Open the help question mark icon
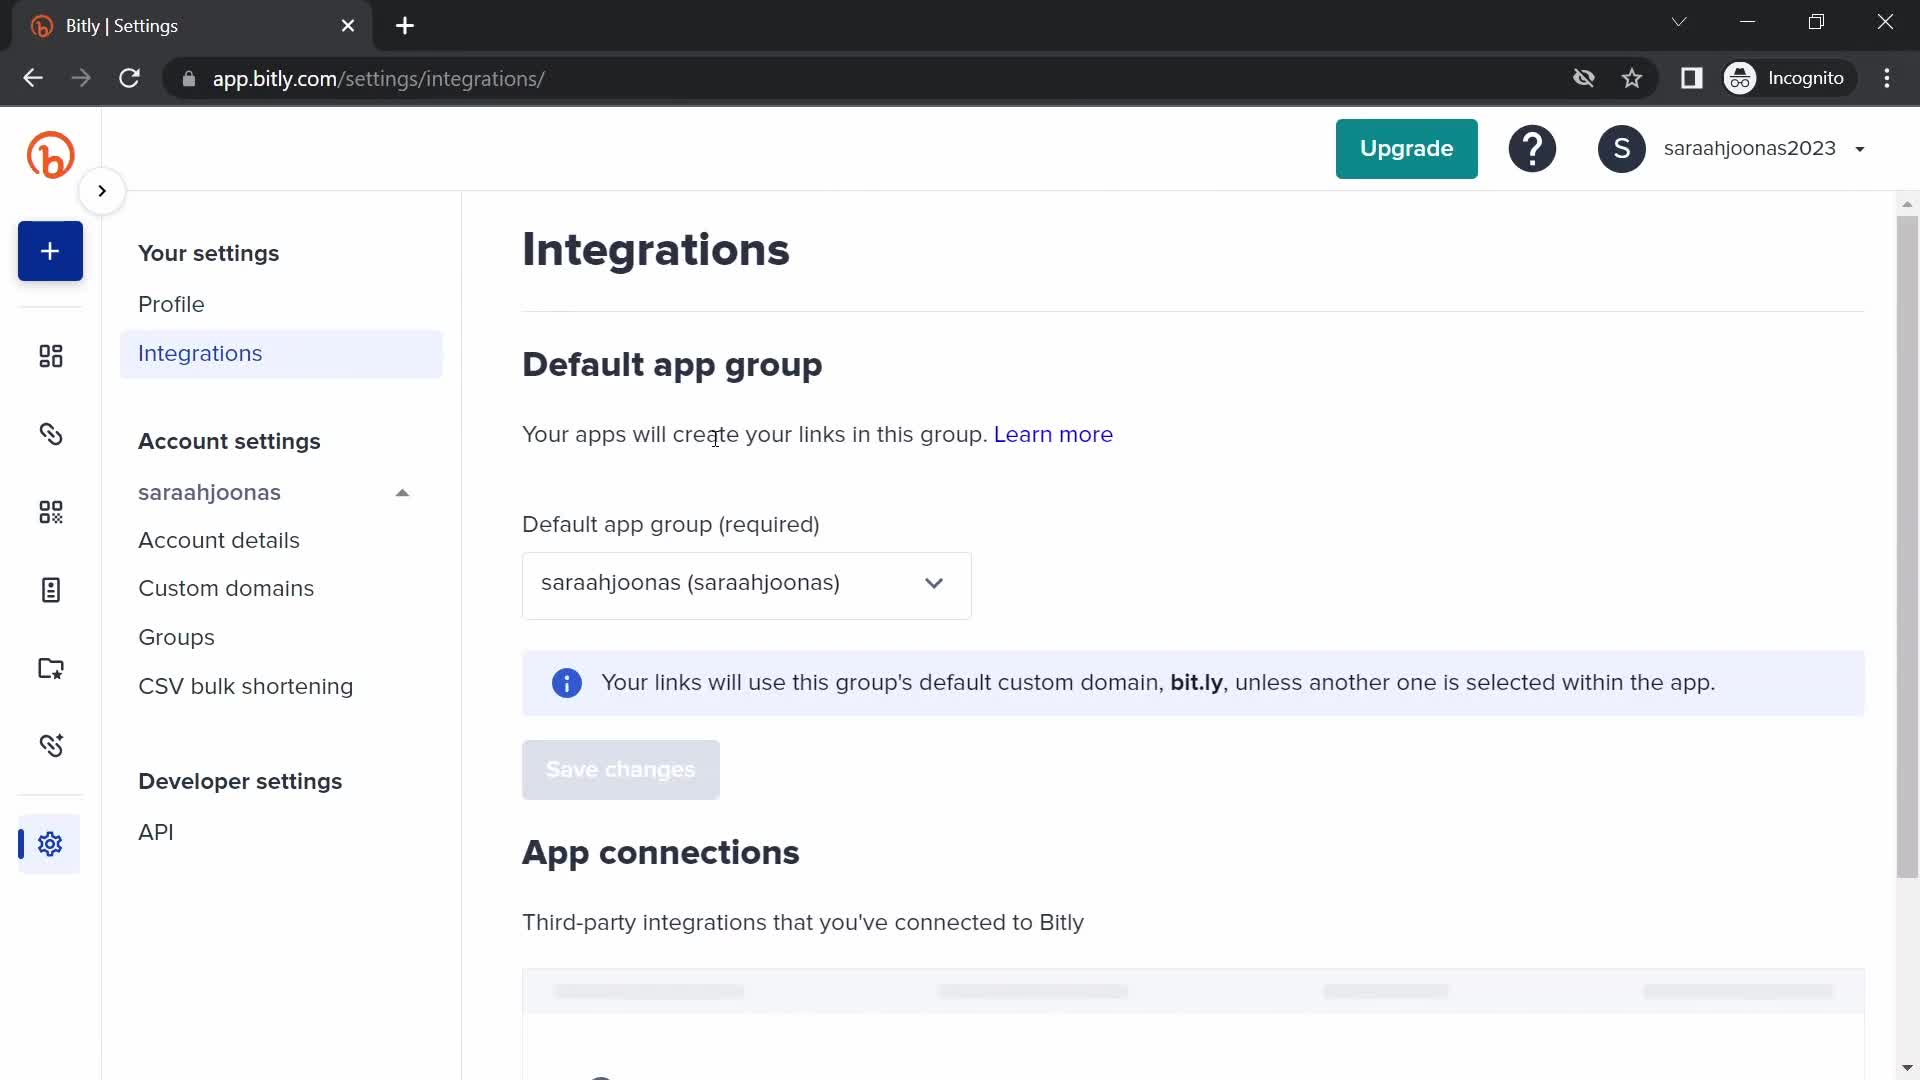The image size is (1920, 1080). pyautogui.click(x=1532, y=149)
